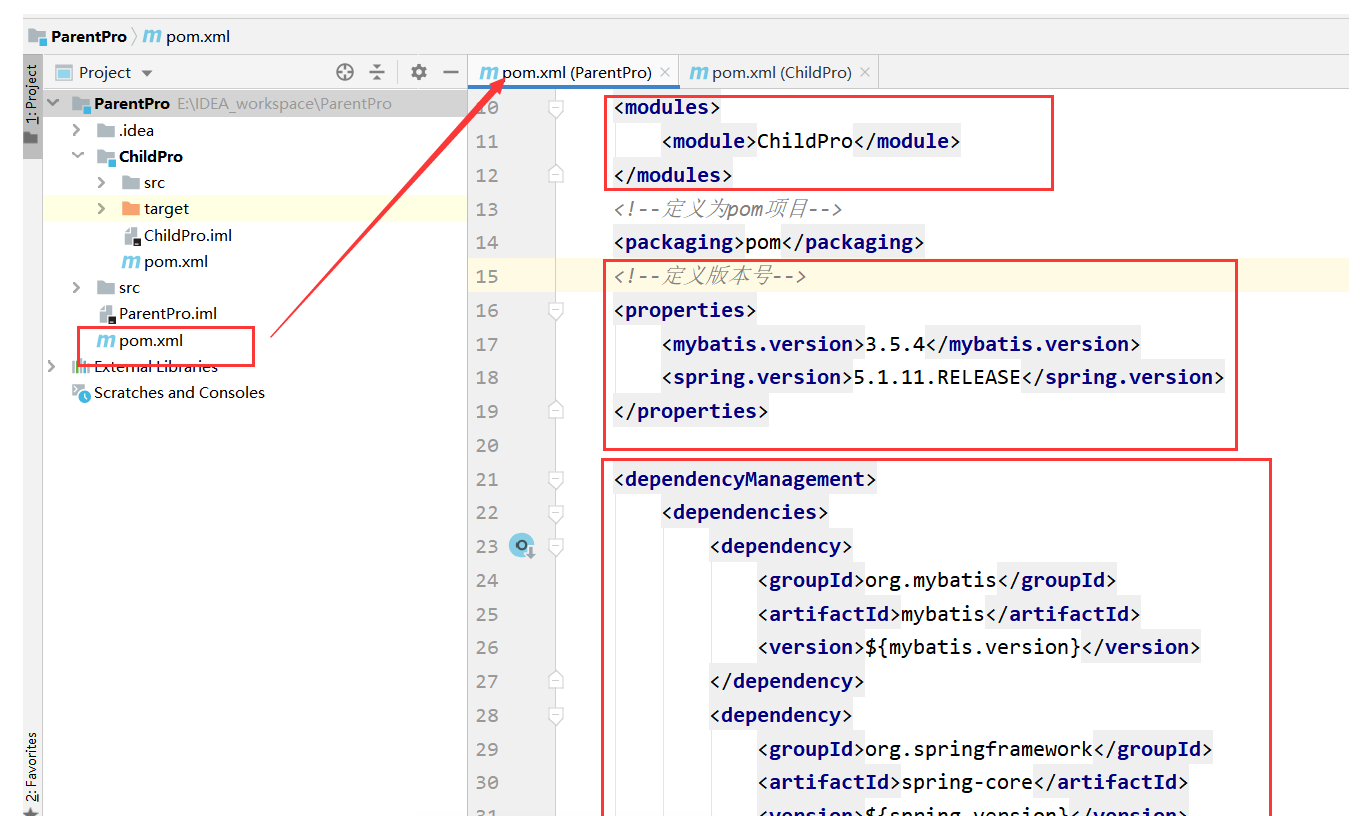Click the Maven icon of root pom.xml

pyautogui.click(x=105, y=341)
